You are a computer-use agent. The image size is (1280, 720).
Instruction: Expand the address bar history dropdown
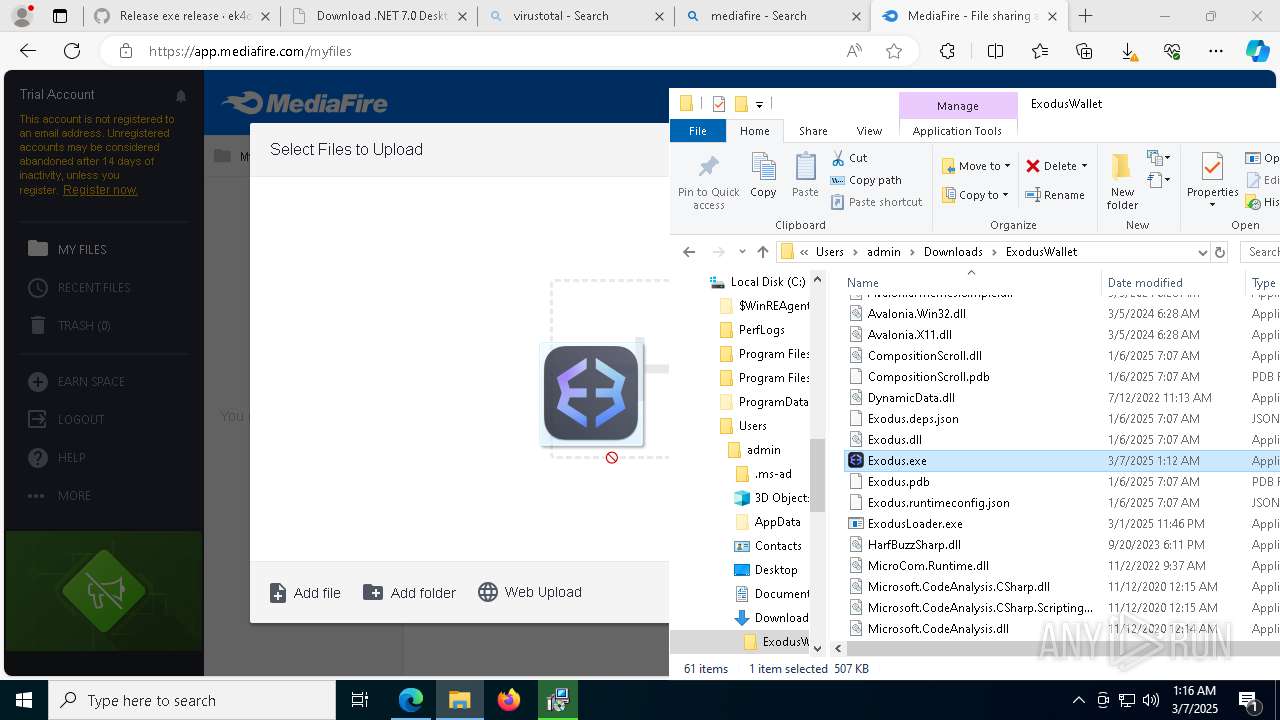[1202, 252]
